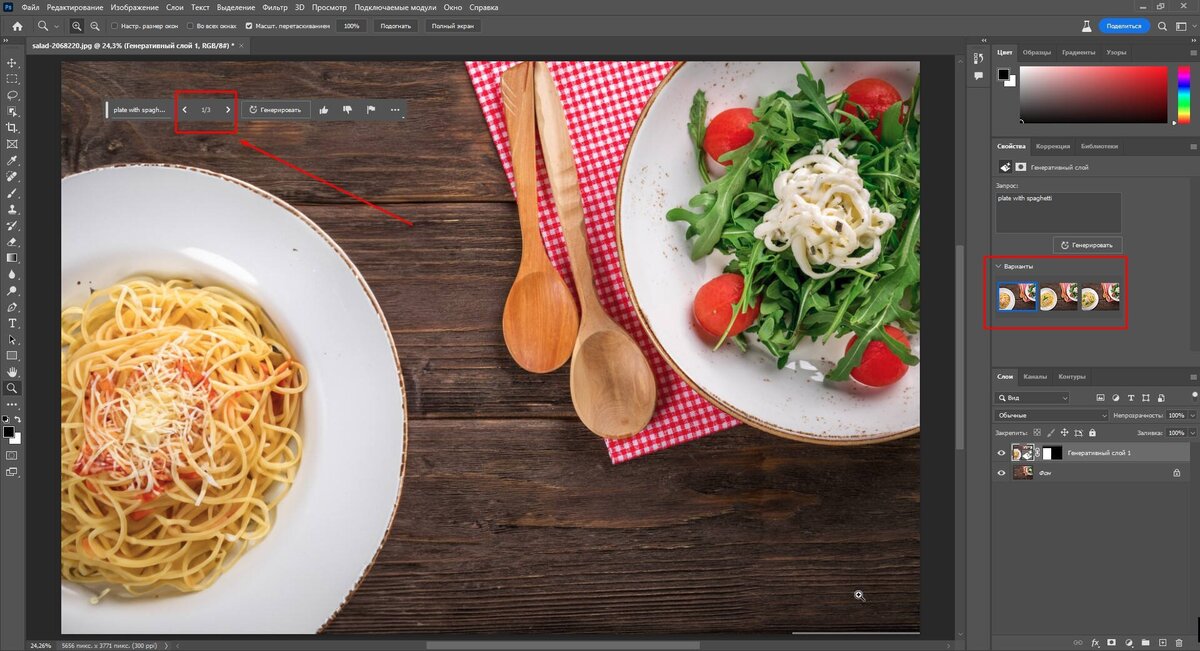1200x651 pixels.
Task: Select the Hand tool
Action: (13, 371)
